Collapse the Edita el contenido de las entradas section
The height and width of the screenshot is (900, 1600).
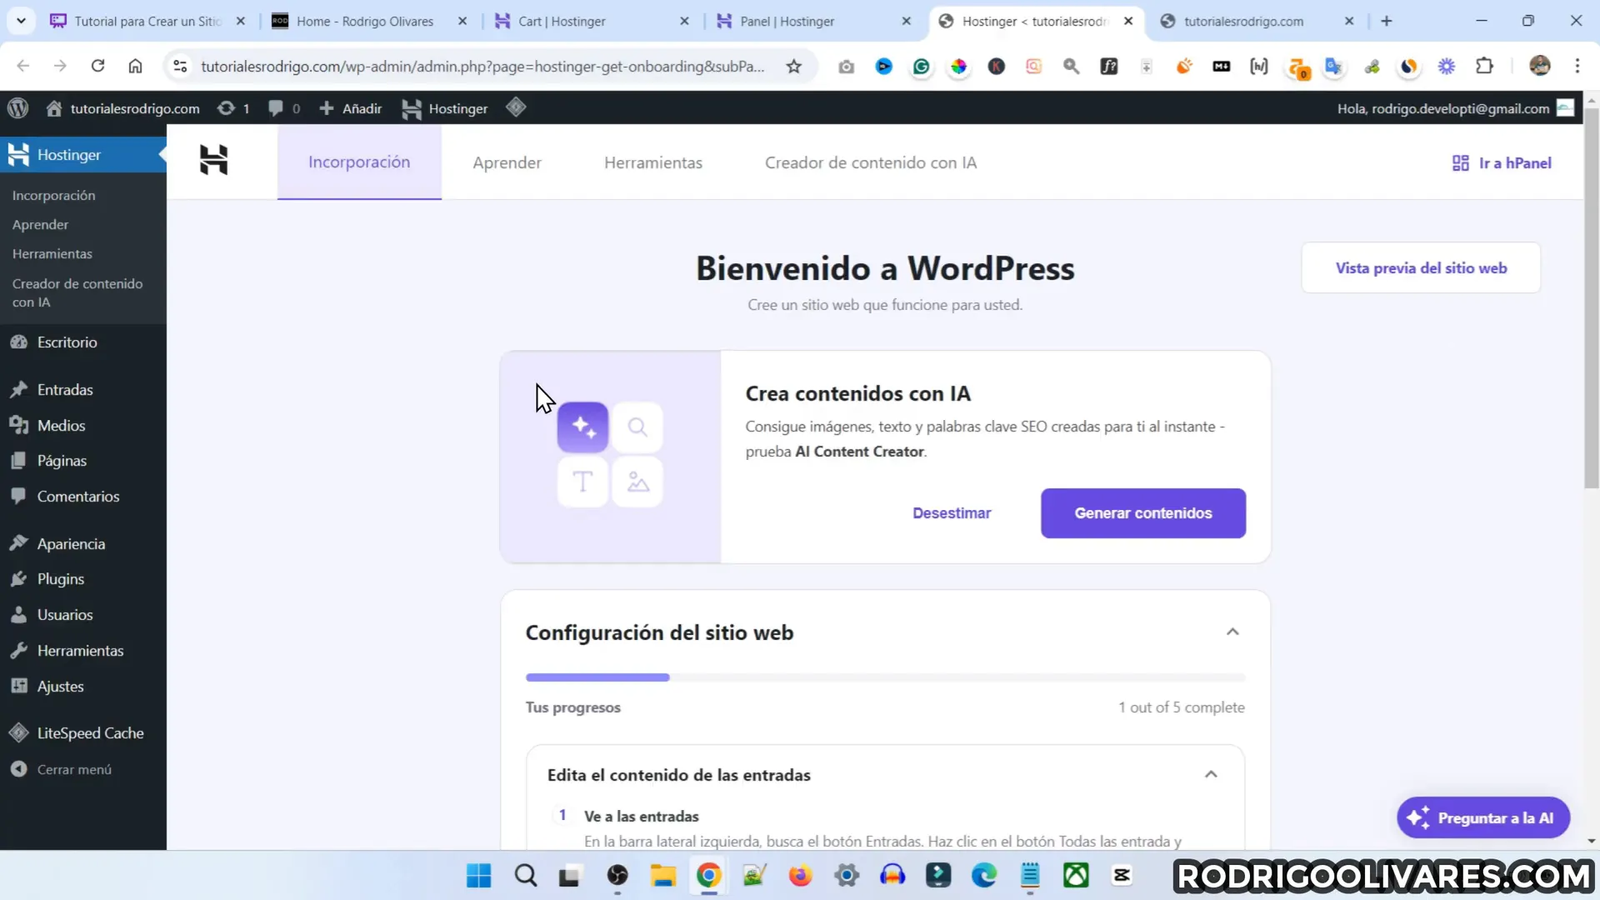coord(1210,773)
